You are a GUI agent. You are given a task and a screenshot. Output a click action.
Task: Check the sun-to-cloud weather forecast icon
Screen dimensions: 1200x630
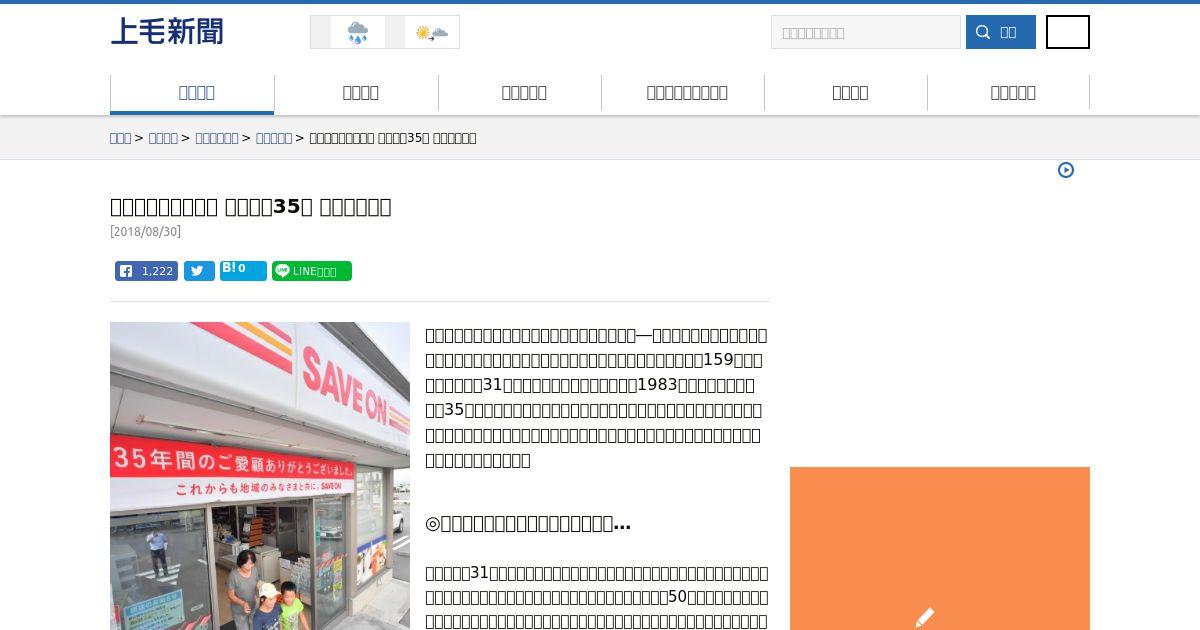[x=432, y=33]
